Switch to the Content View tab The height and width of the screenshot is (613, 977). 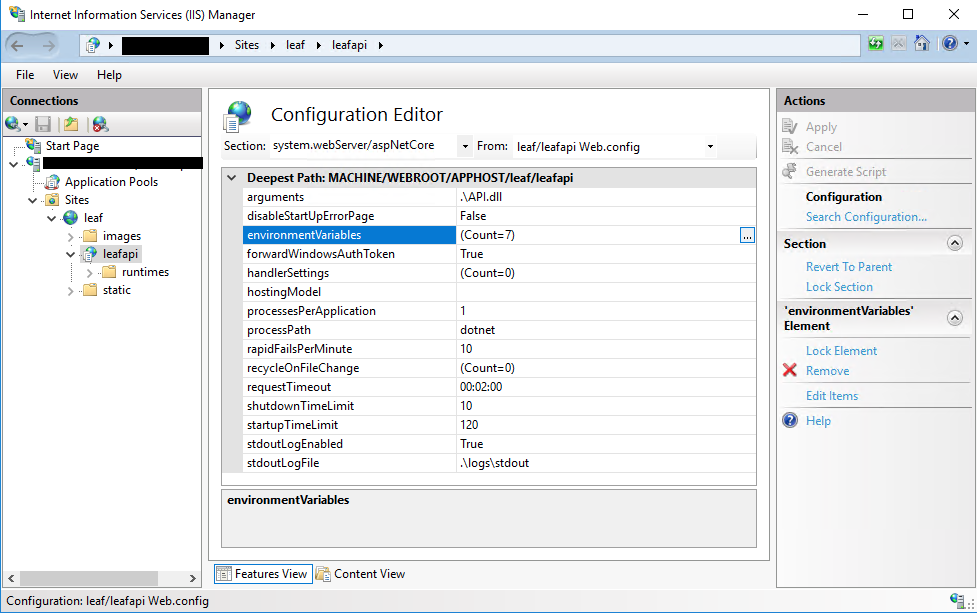point(360,574)
